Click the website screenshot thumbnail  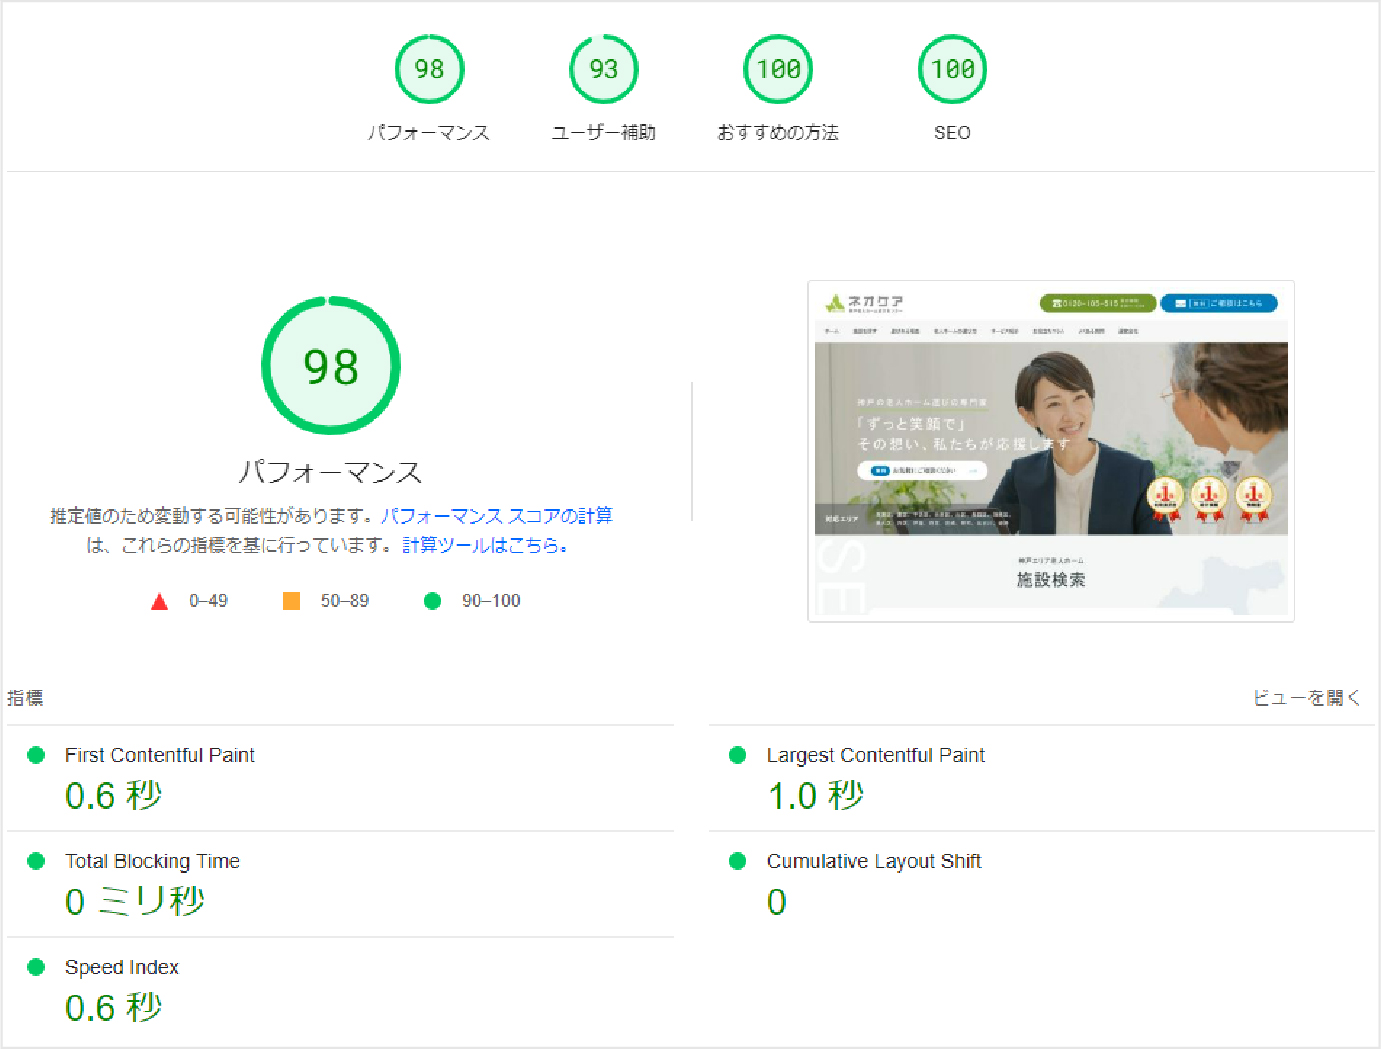point(1051,451)
